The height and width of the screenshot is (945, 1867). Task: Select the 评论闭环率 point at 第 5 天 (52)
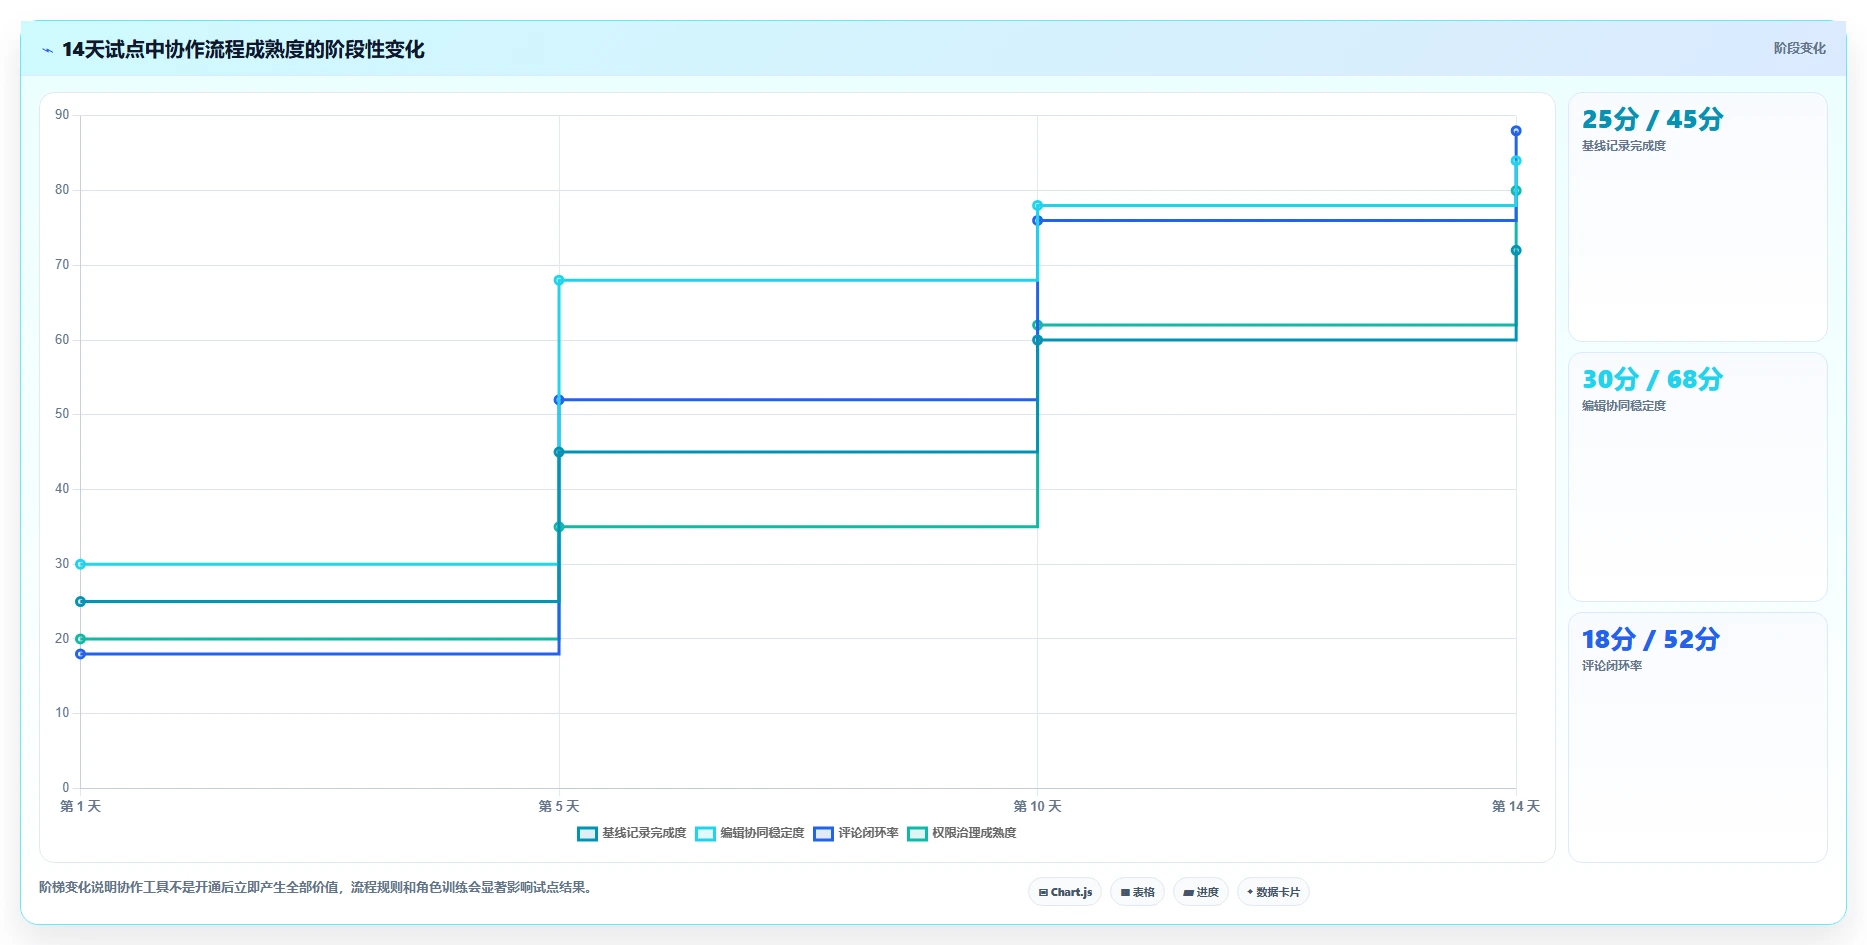pos(559,400)
